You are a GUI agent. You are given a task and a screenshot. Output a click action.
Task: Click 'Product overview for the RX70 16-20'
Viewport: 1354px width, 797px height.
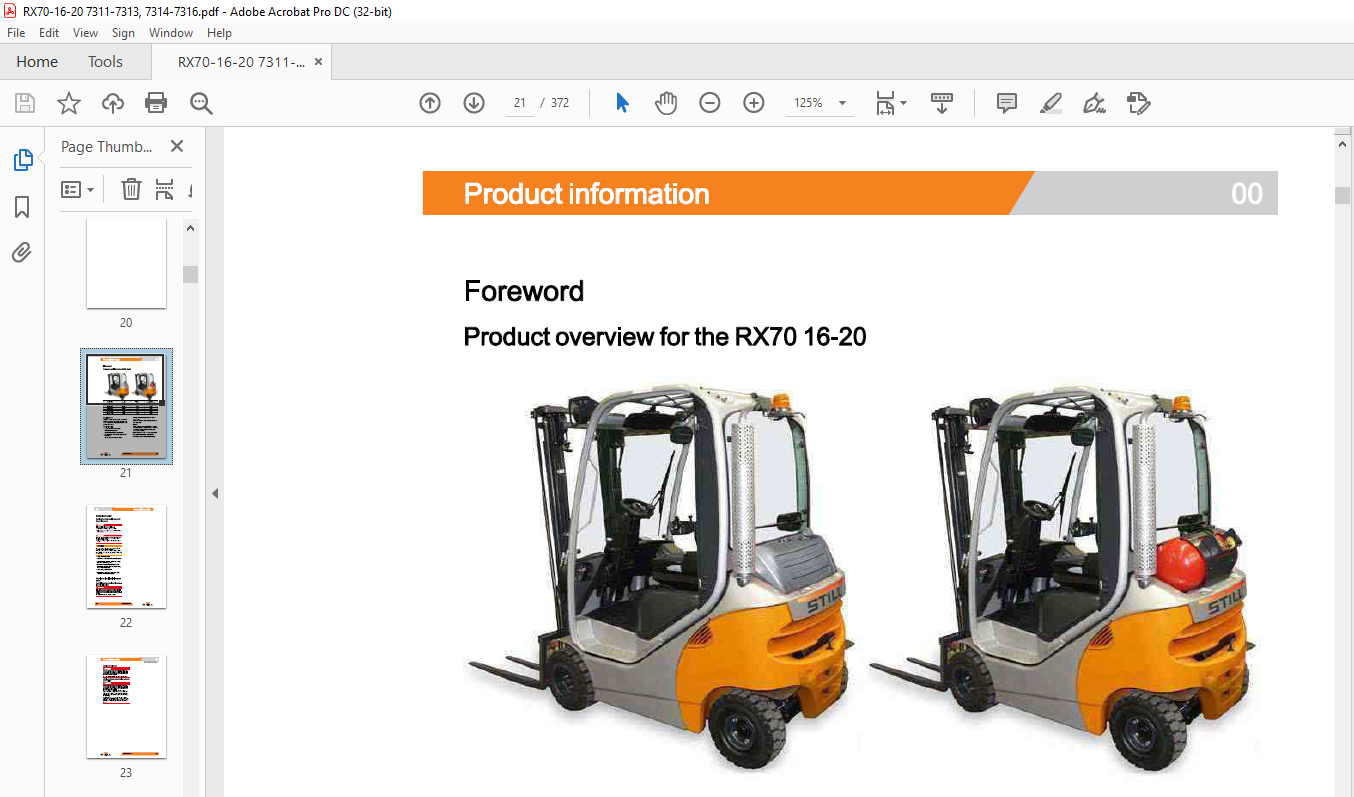pyautogui.click(x=665, y=337)
